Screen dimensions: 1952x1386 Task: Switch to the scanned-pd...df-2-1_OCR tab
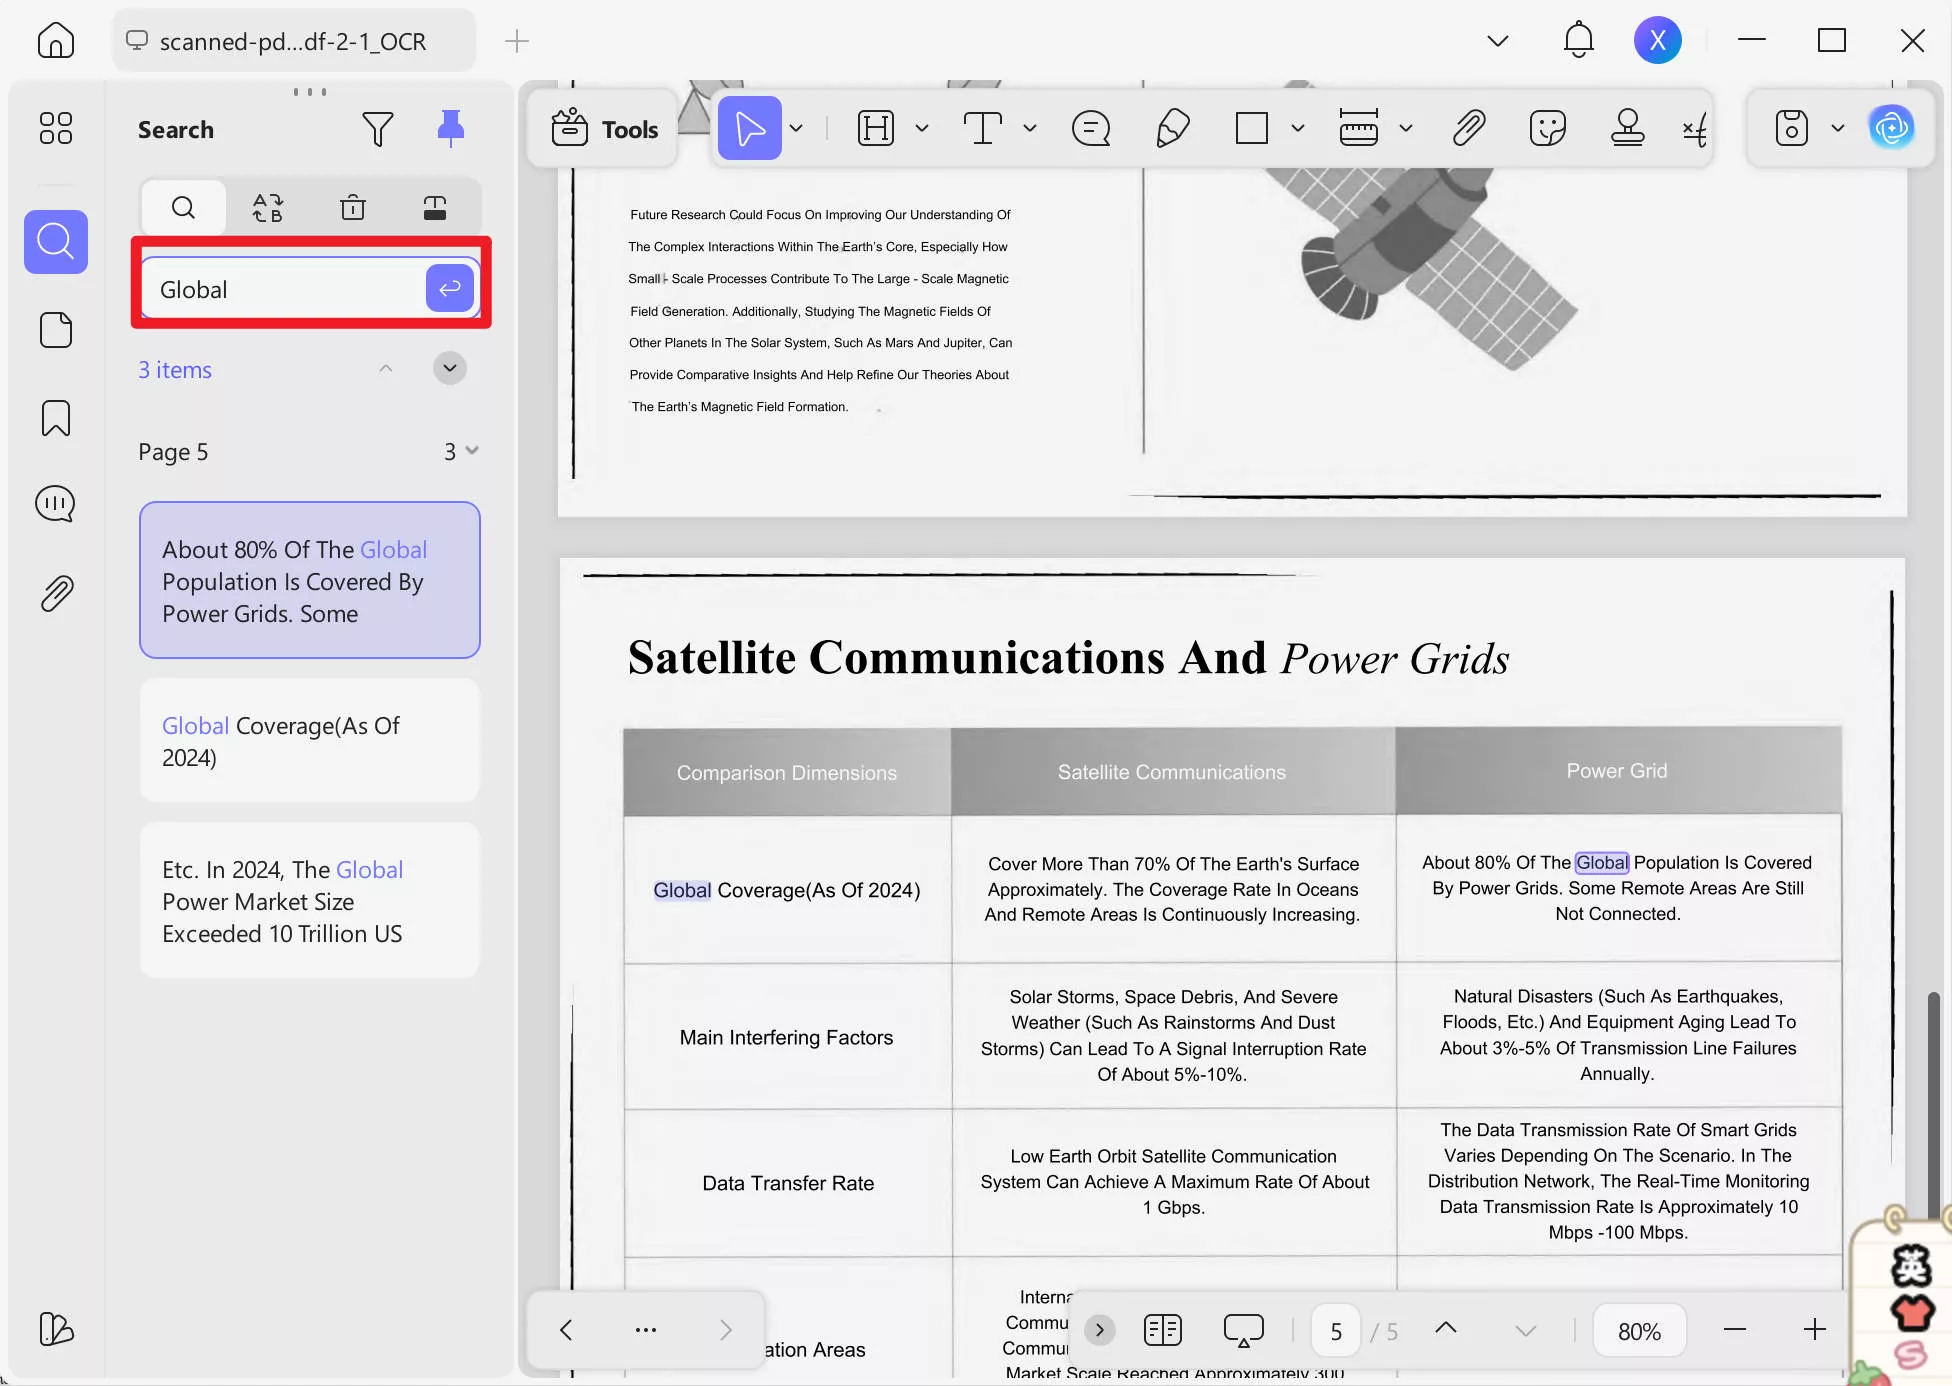pyautogui.click(x=292, y=41)
